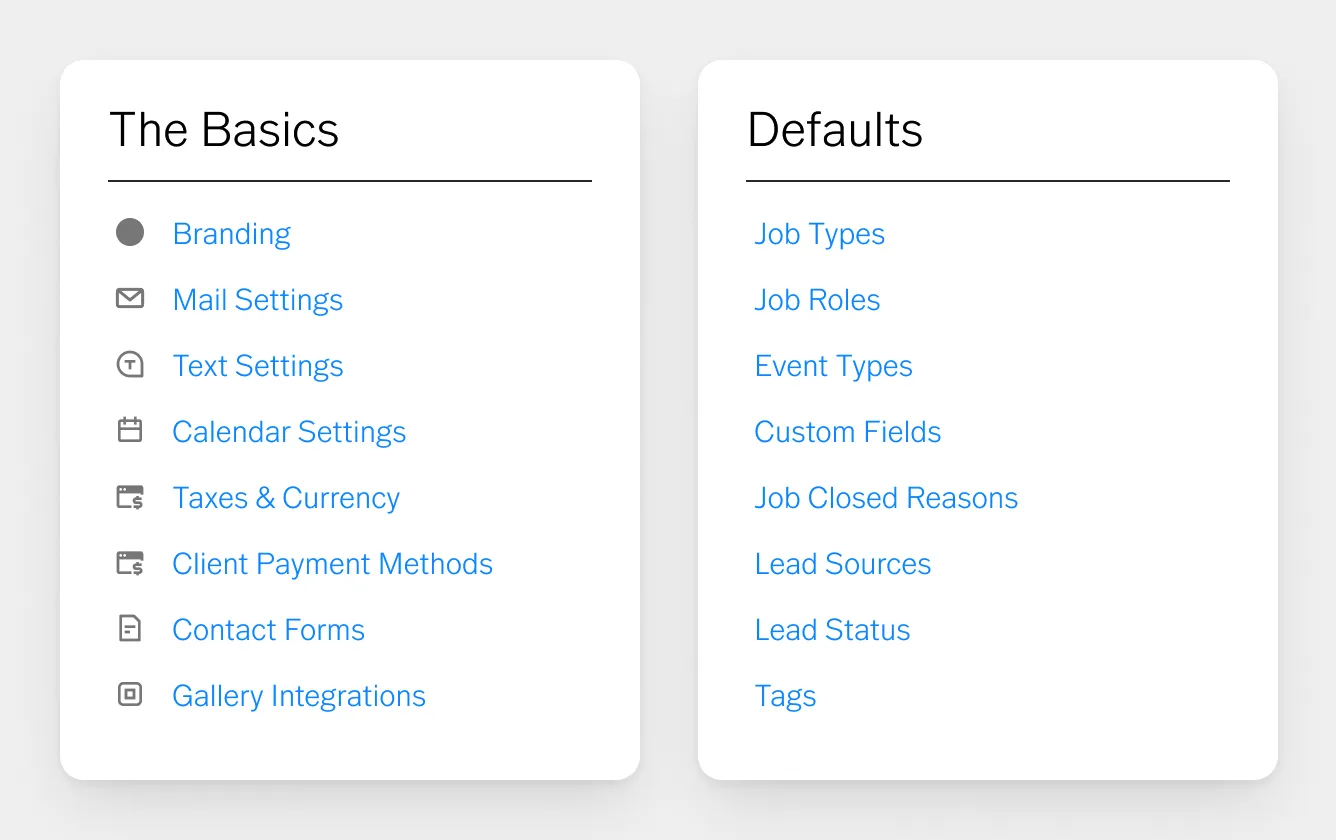Click the Contact Forms document icon
The image size is (1336, 840).
(130, 629)
